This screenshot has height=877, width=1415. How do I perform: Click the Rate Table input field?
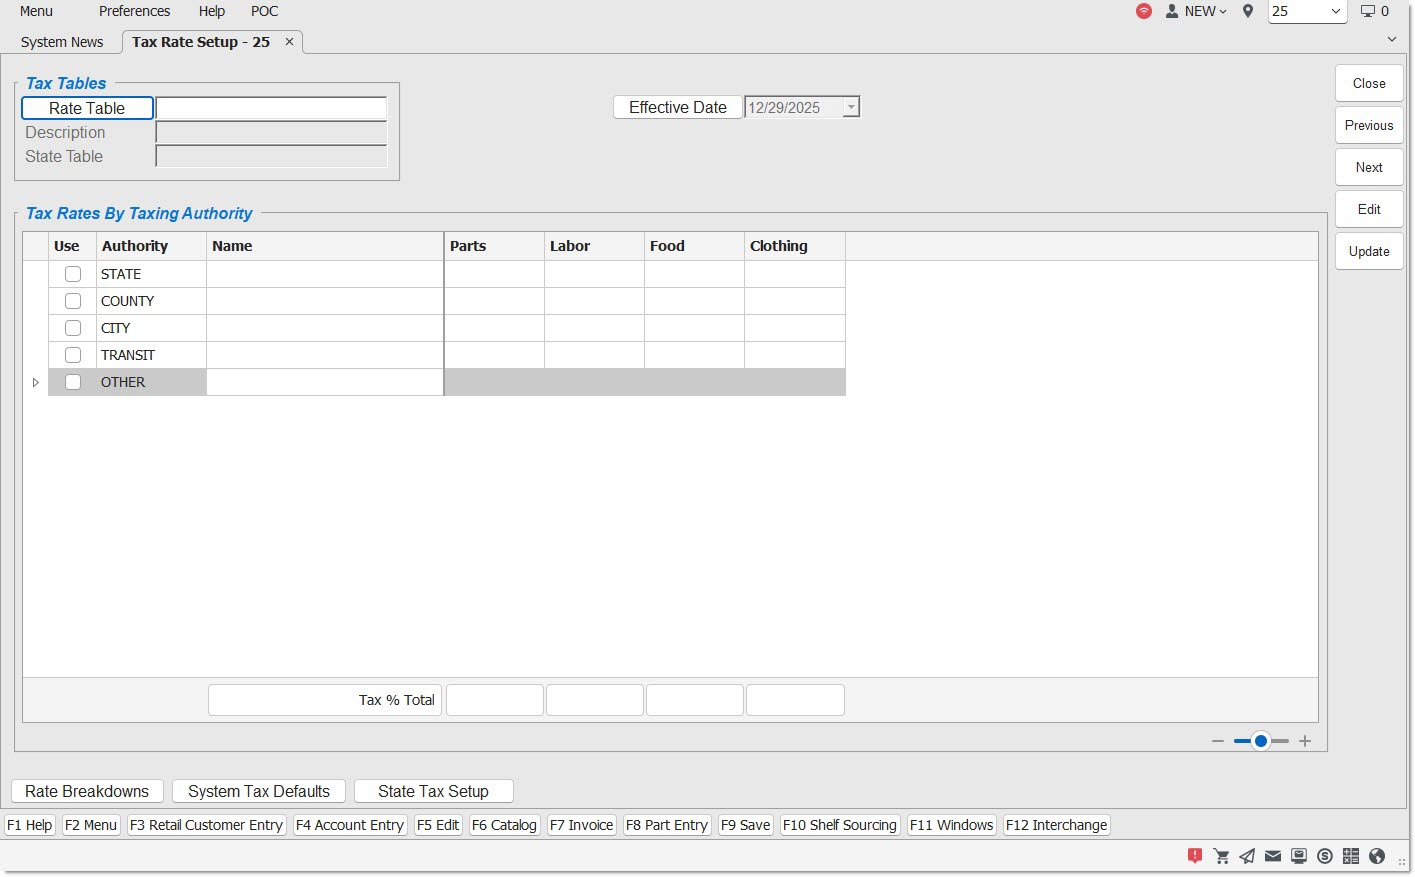[x=271, y=108]
